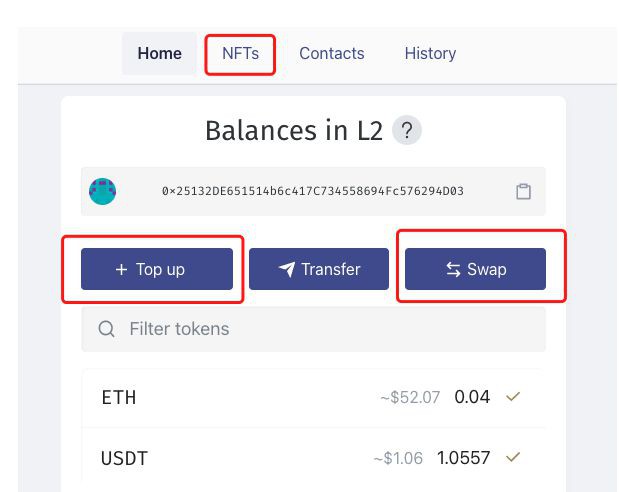The image size is (619, 492).
Task: Copy wallet address with clipboard icon
Action: pyautogui.click(x=523, y=192)
